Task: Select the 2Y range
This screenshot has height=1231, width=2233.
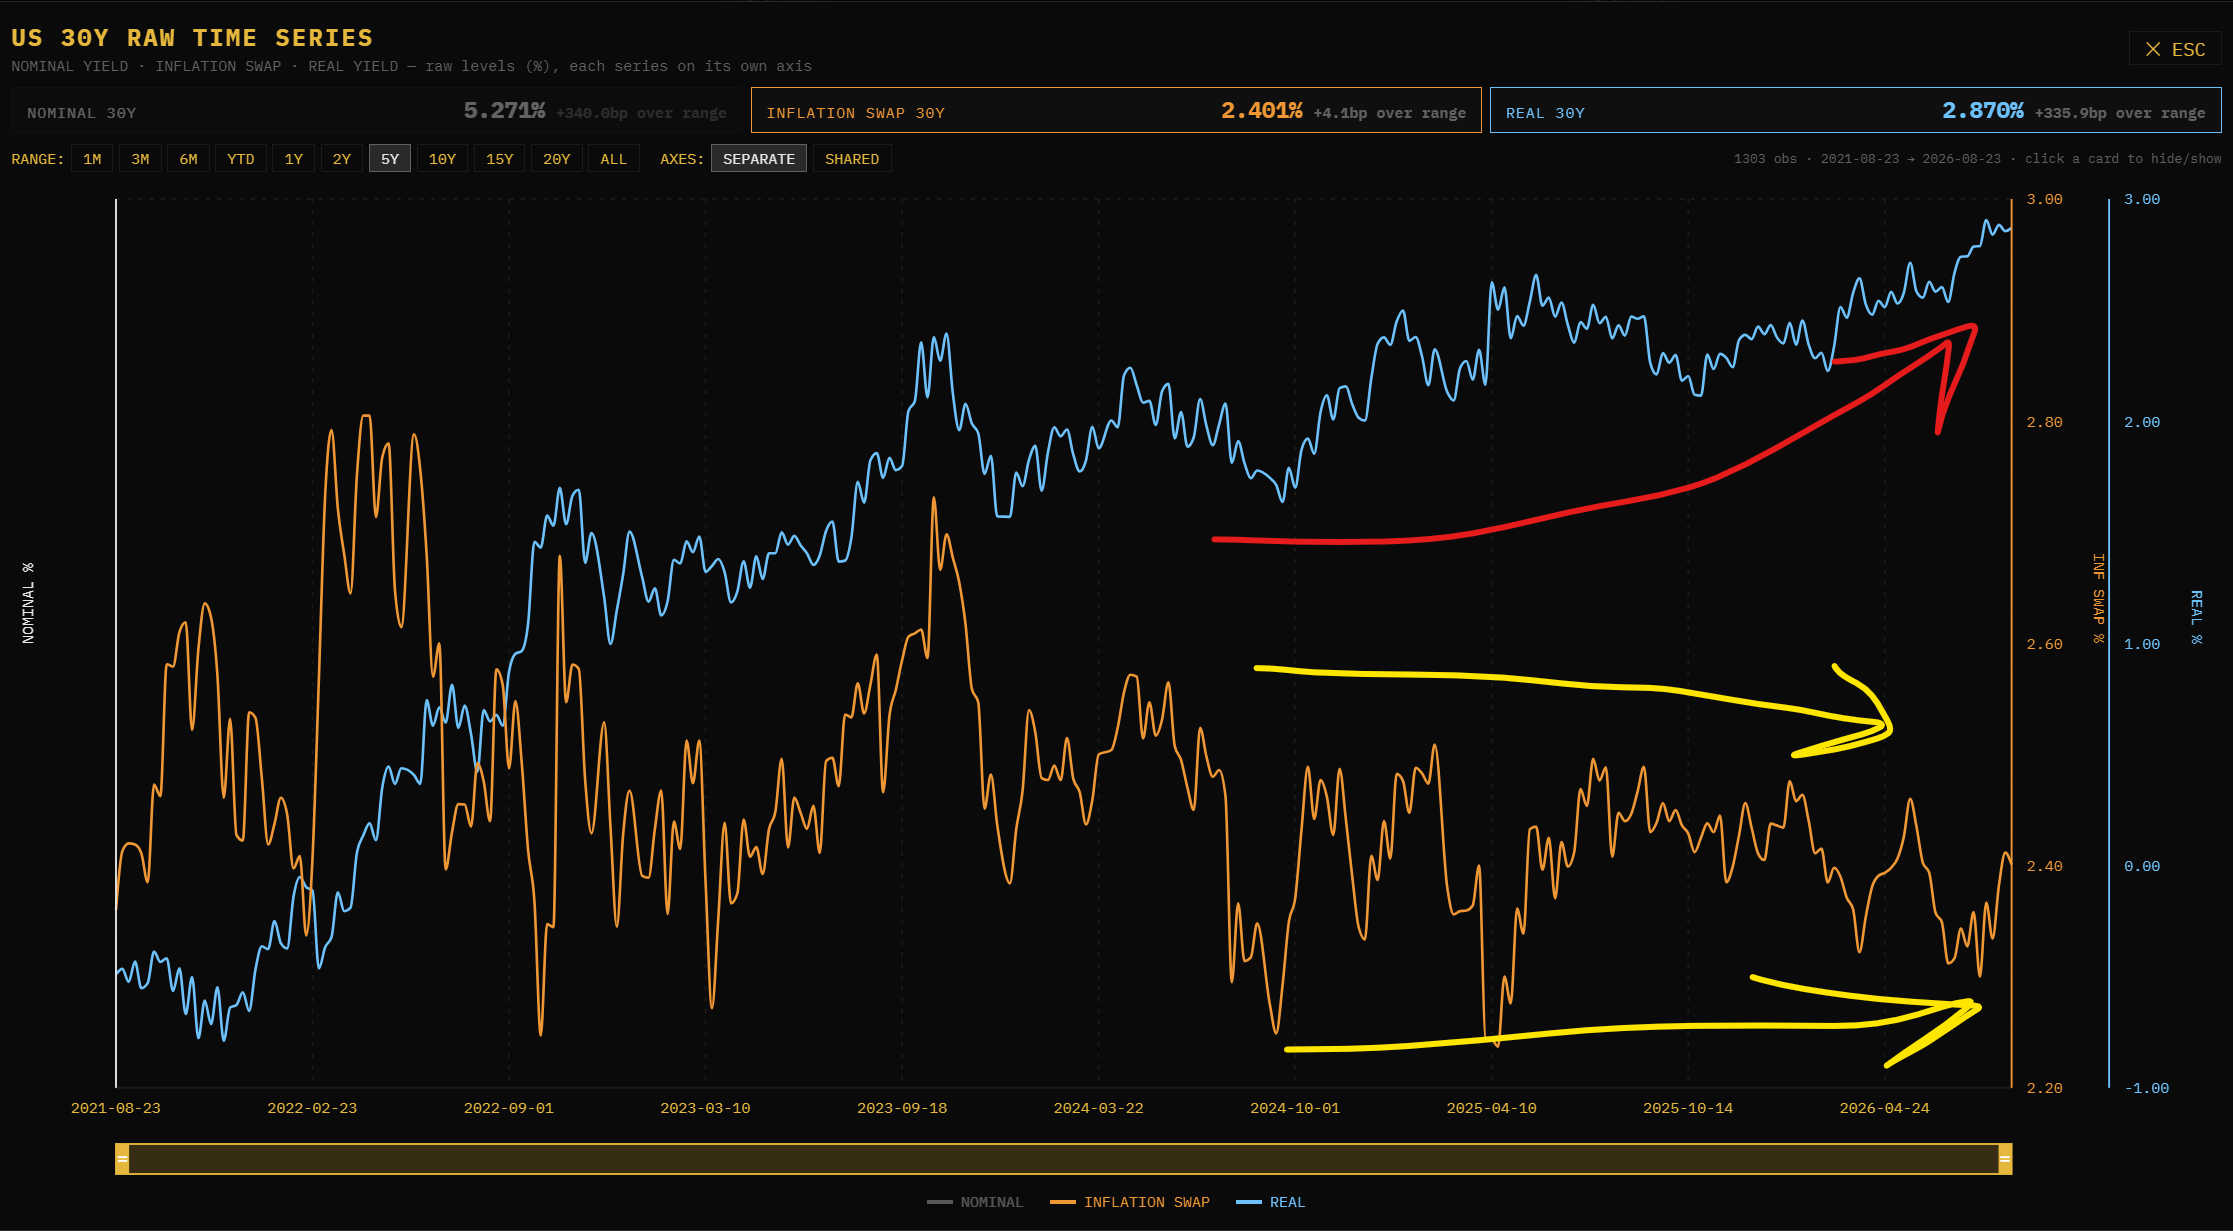Action: 342,159
